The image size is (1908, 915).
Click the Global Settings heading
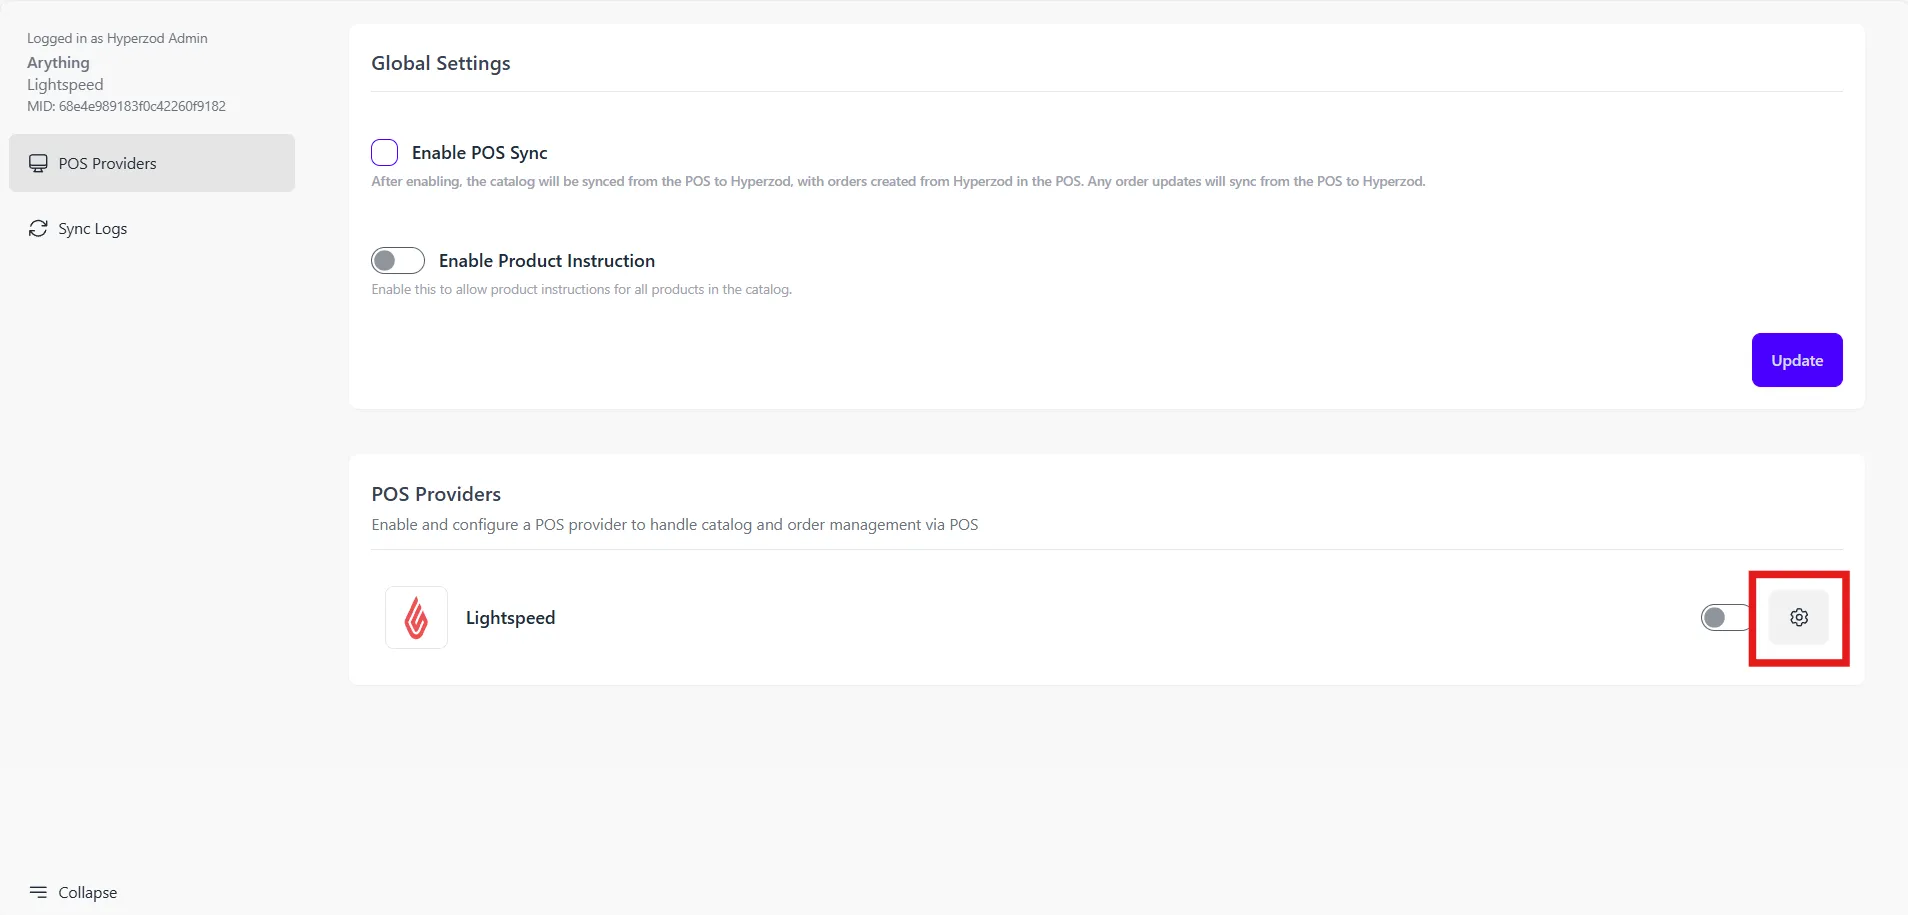point(441,63)
